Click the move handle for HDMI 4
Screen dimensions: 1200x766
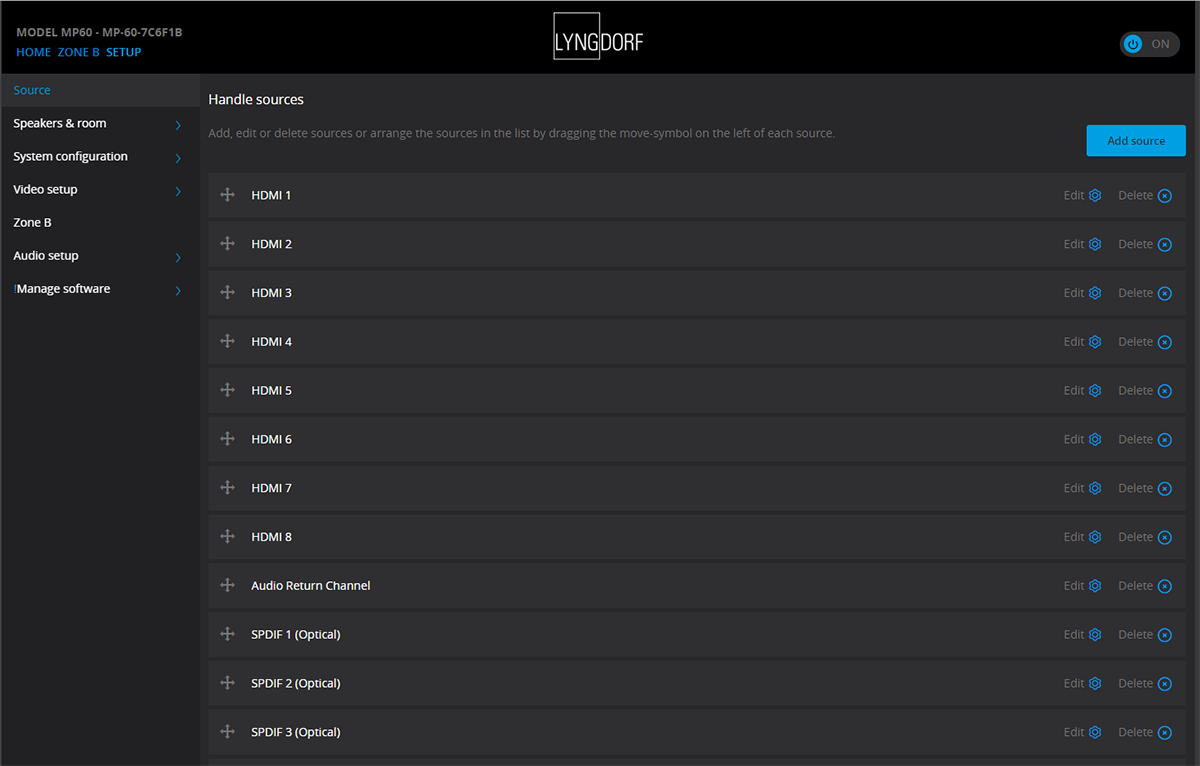[x=227, y=342]
